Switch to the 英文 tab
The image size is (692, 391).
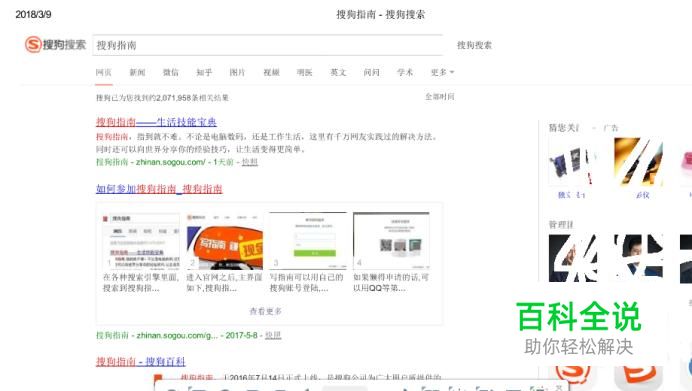coord(338,72)
